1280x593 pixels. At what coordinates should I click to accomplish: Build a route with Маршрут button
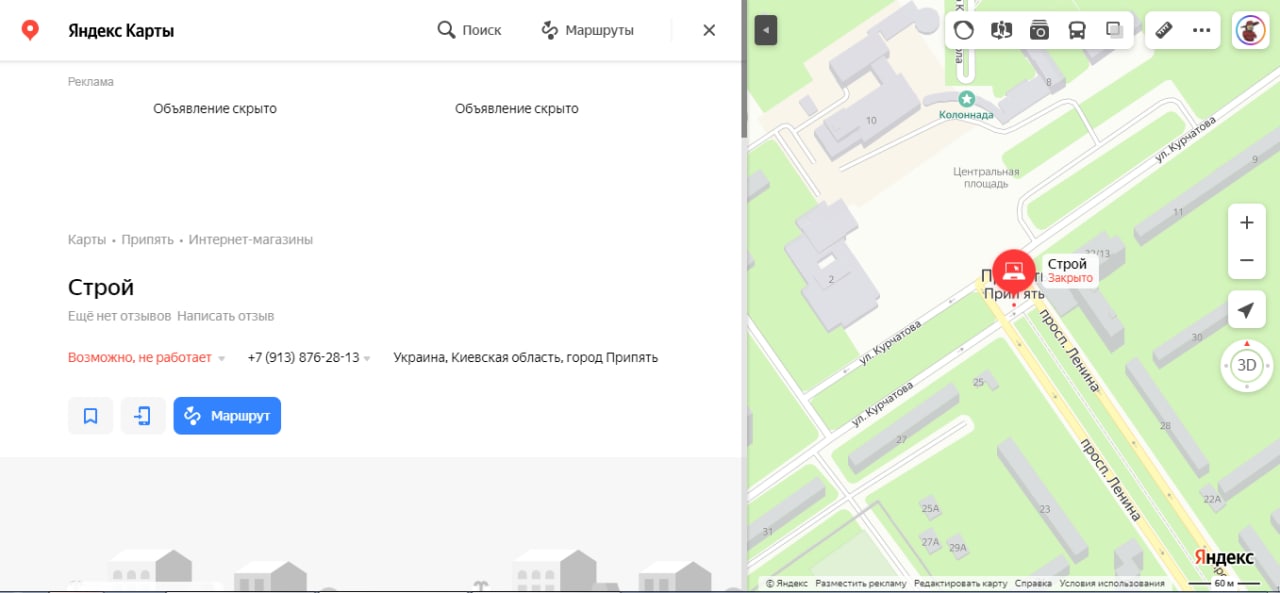tap(227, 416)
